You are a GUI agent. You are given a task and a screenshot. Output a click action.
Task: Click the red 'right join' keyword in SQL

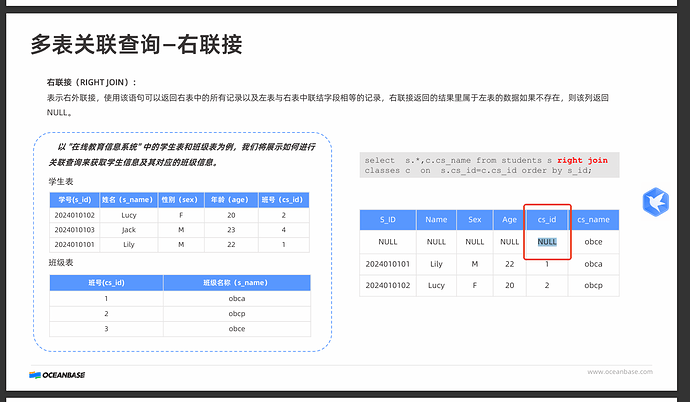point(582,161)
